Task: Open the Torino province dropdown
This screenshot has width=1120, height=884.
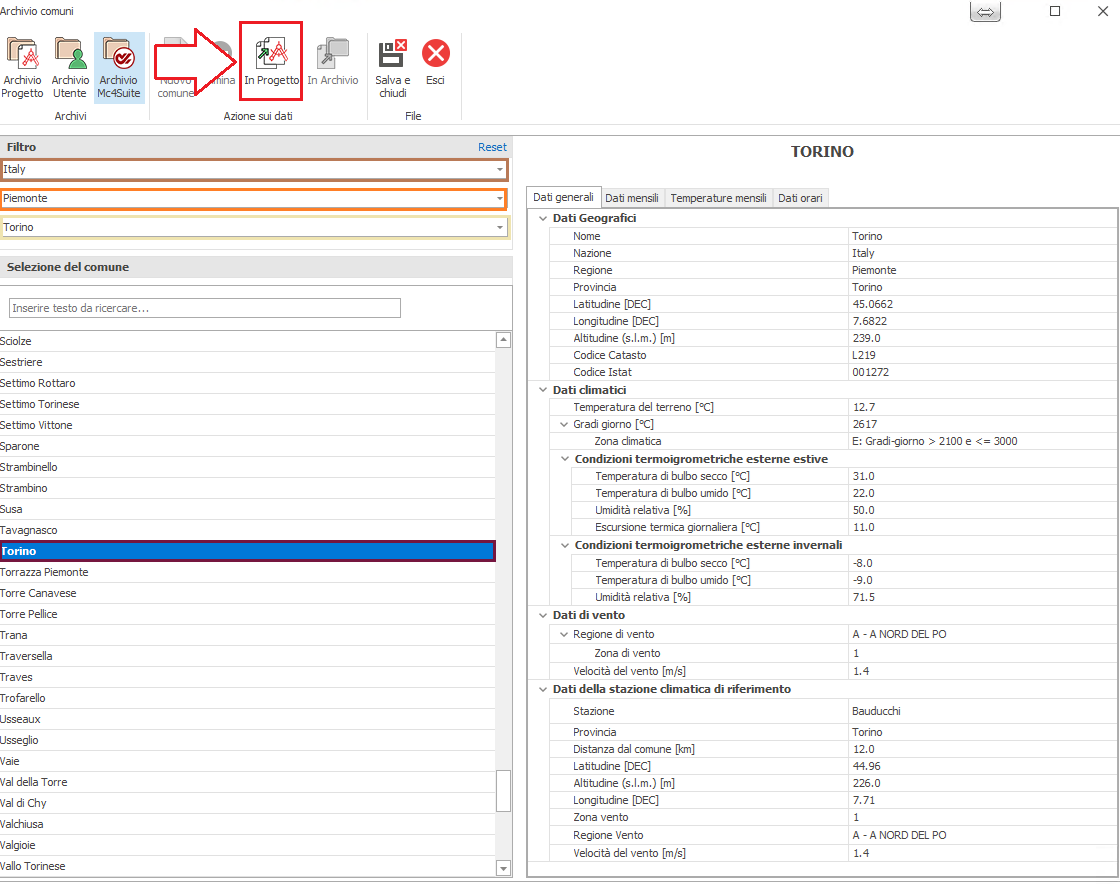Action: coord(499,228)
